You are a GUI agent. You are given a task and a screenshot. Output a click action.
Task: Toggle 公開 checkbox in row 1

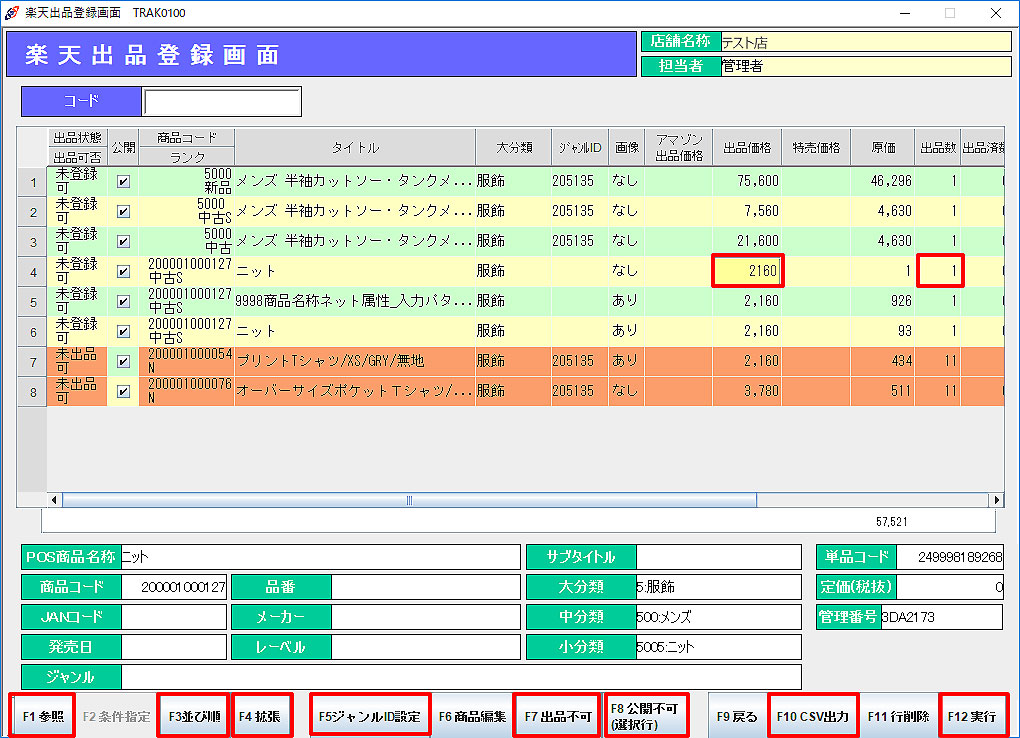(123, 182)
